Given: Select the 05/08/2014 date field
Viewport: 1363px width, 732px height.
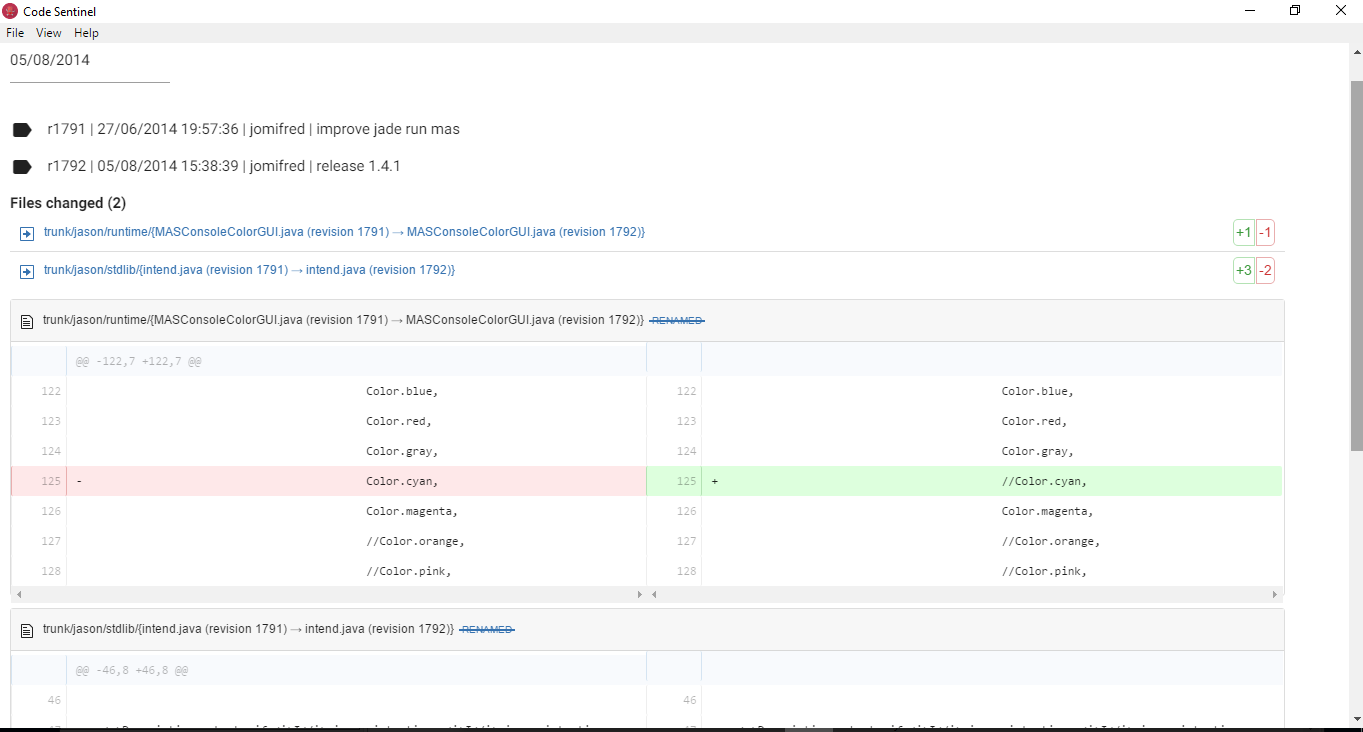Looking at the screenshot, I should [90, 61].
